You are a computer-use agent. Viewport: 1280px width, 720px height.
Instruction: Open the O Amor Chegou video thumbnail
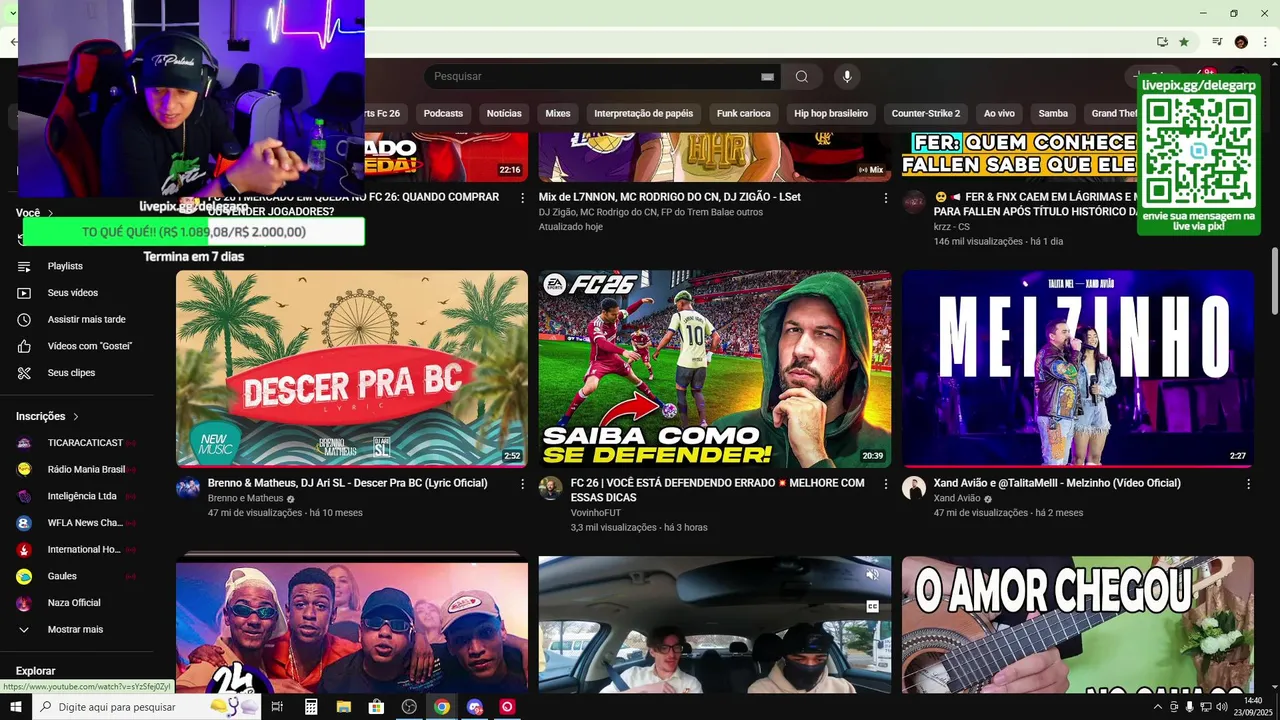coord(1078,625)
